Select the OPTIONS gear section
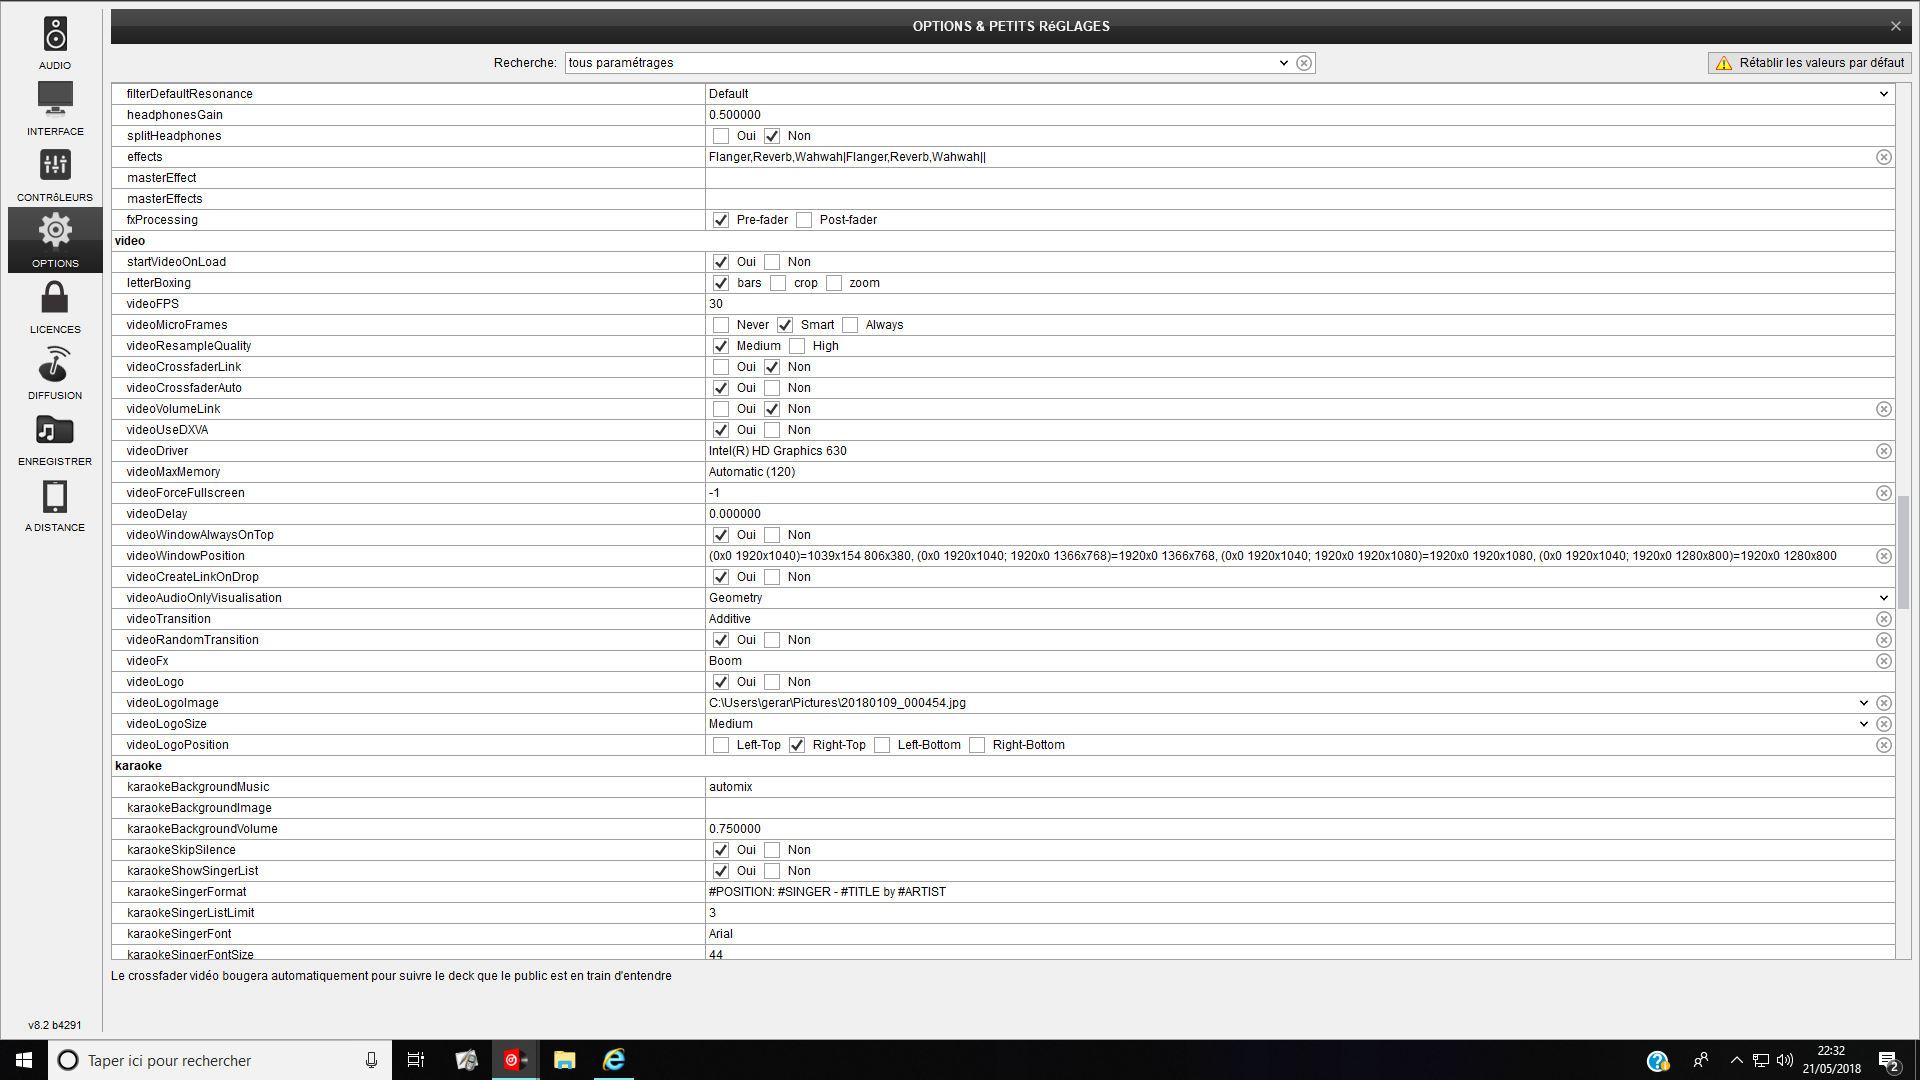Viewport: 1920px width, 1080px height. click(x=55, y=240)
